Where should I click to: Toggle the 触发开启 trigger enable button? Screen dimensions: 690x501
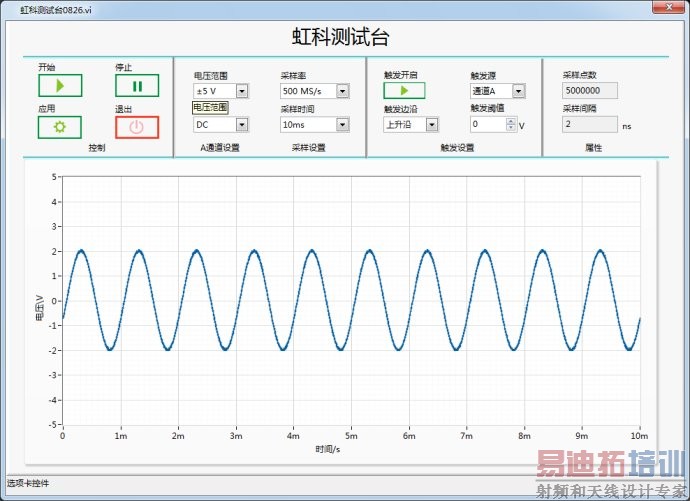(404, 91)
